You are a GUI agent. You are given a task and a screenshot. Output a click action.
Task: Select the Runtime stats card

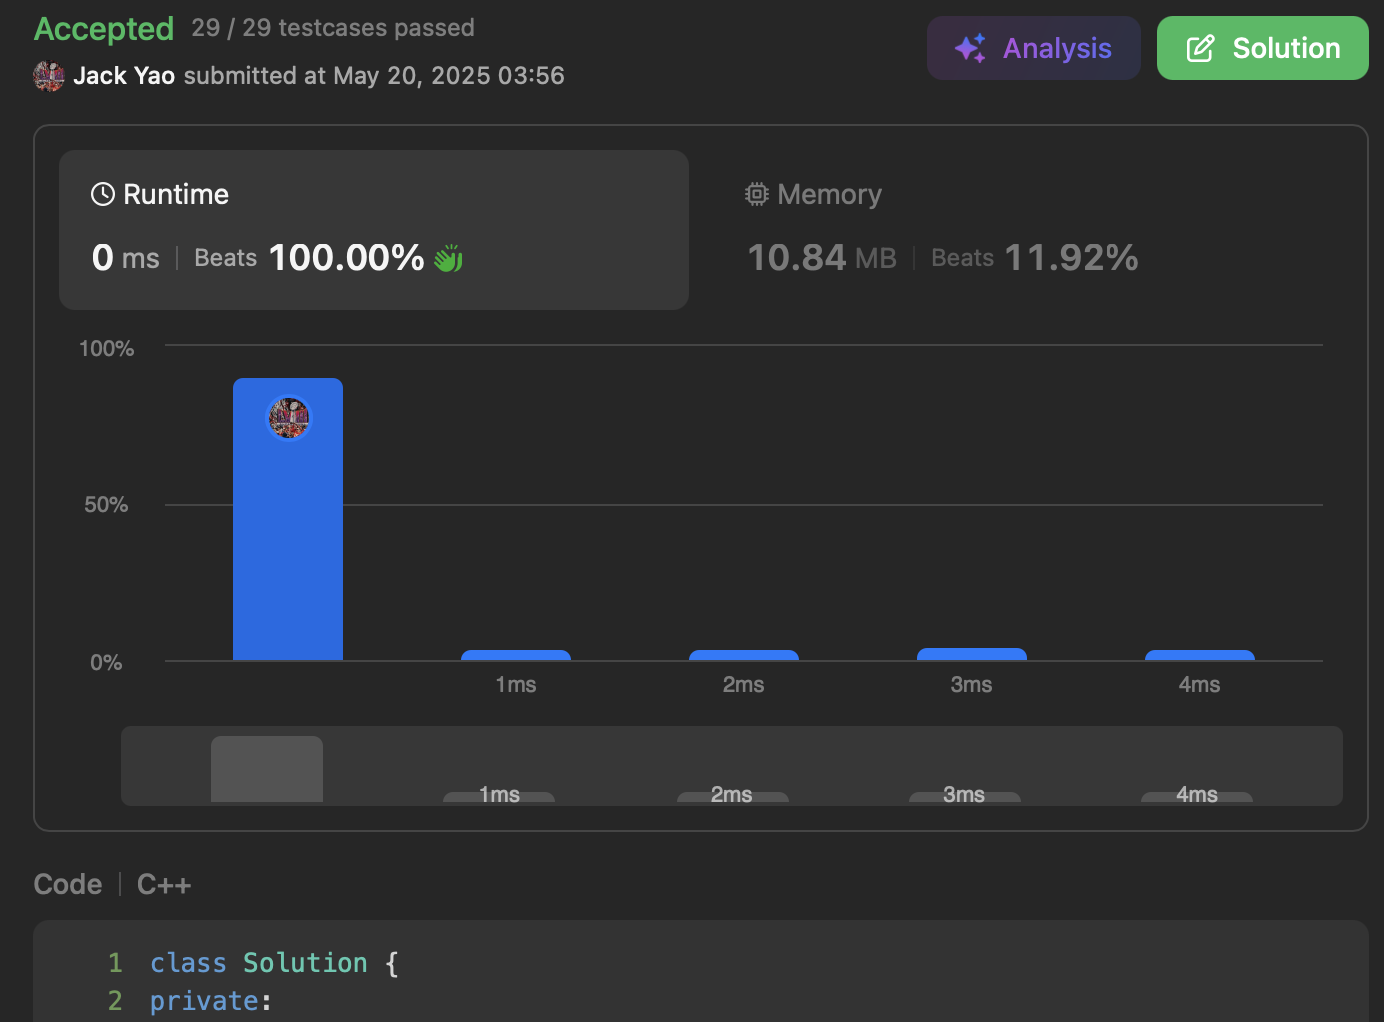374,230
